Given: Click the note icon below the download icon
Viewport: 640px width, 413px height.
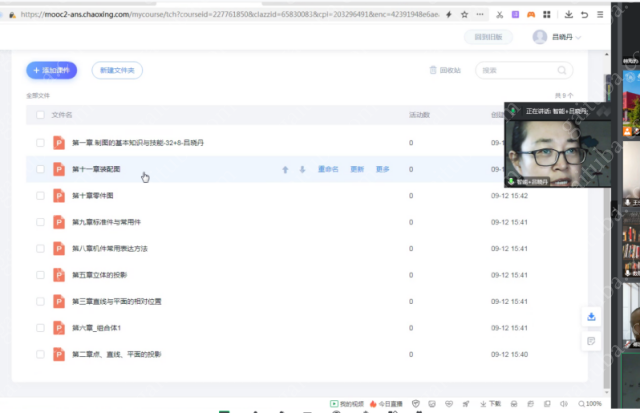Looking at the screenshot, I should coord(591,341).
